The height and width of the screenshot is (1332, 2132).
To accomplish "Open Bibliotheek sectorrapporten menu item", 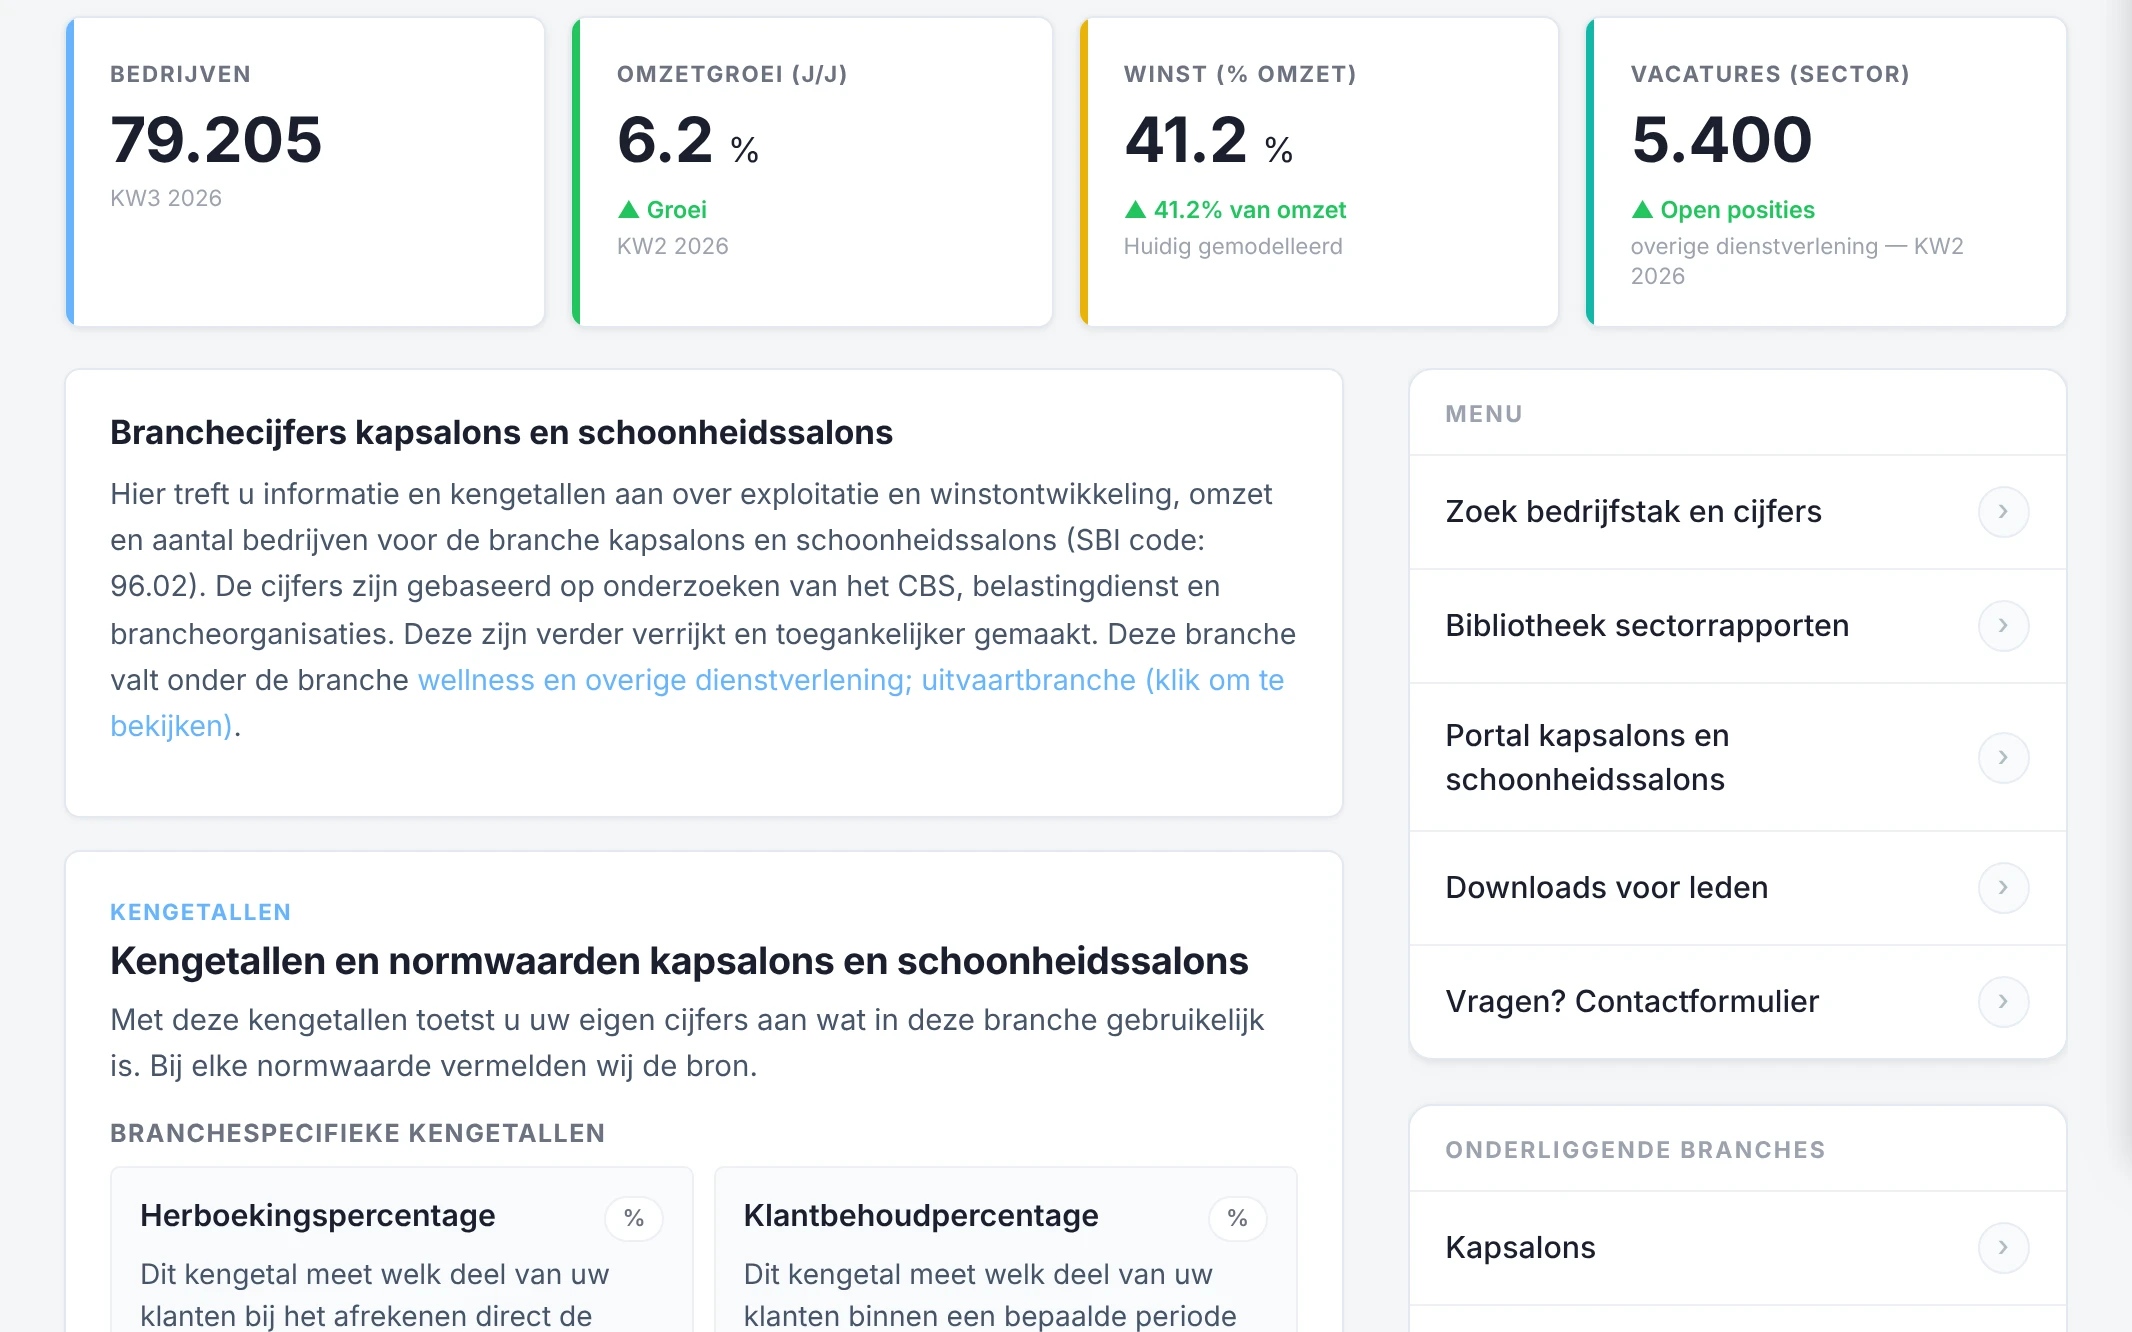I will [1737, 626].
